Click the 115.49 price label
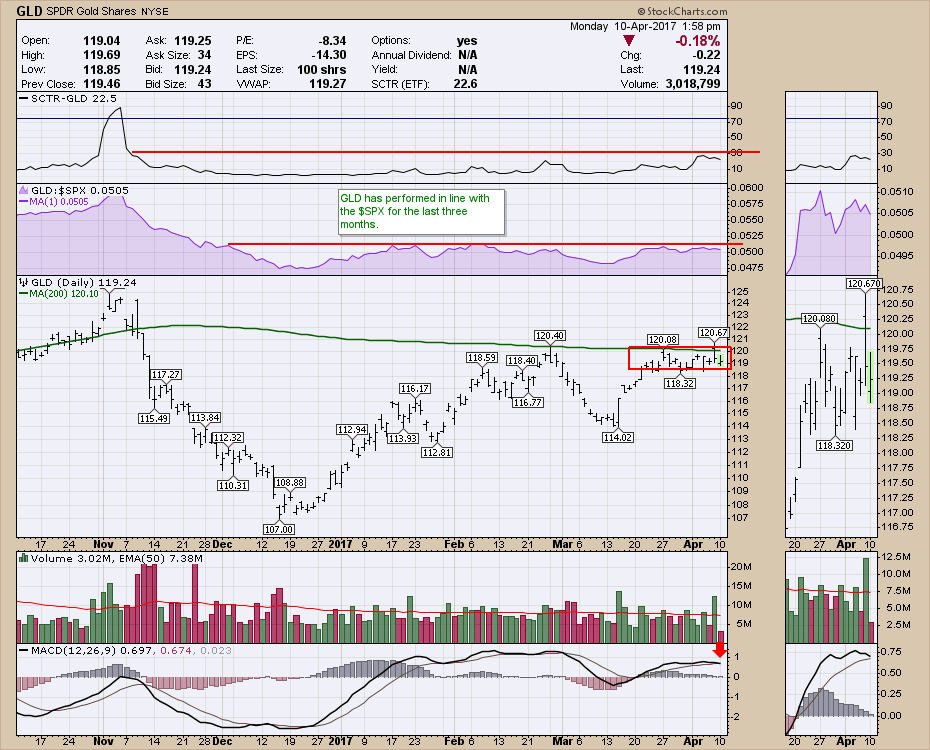Viewport: 930px width, 750px height. (x=154, y=419)
